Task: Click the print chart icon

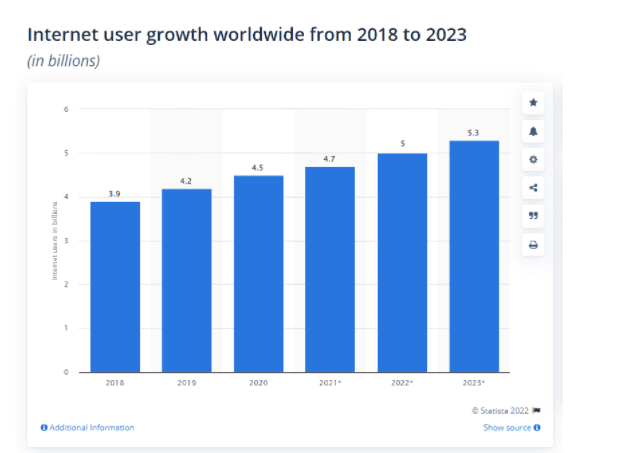Action: [533, 245]
